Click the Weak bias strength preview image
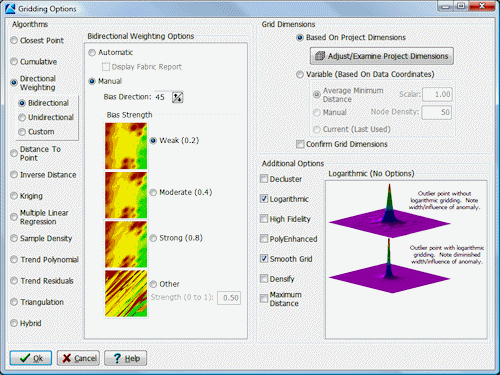 point(126,146)
